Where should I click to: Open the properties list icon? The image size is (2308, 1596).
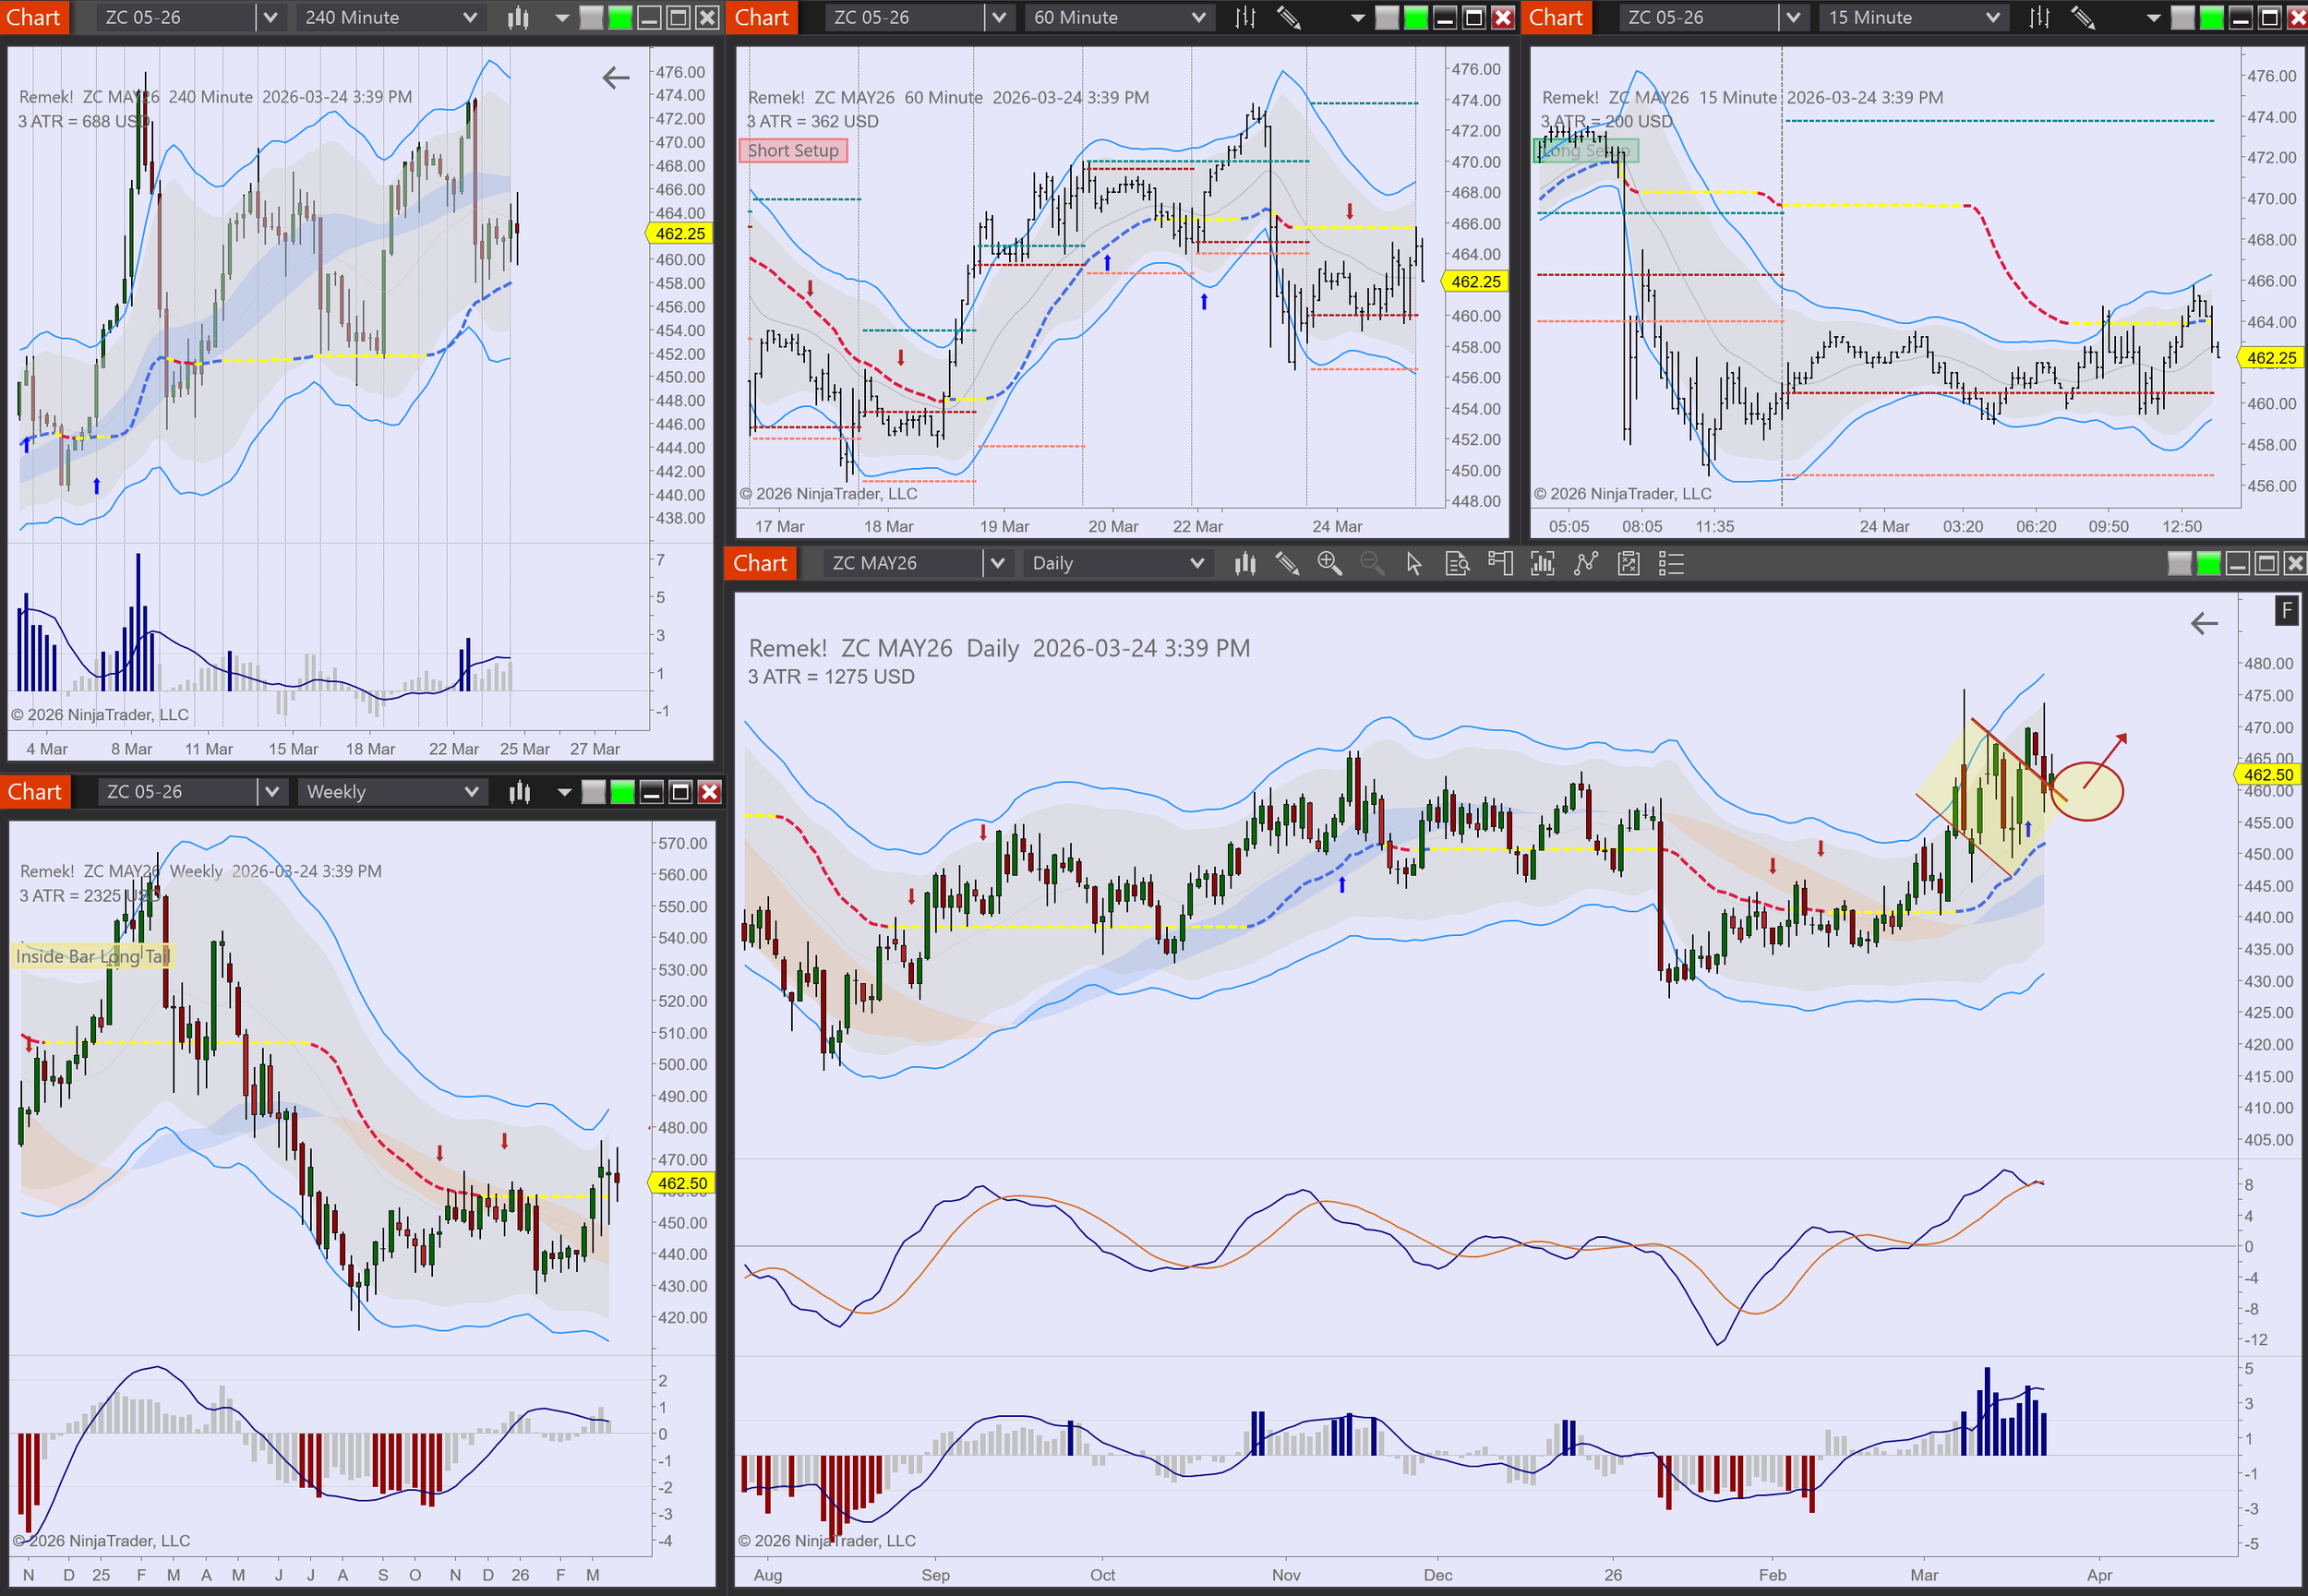[x=1671, y=564]
